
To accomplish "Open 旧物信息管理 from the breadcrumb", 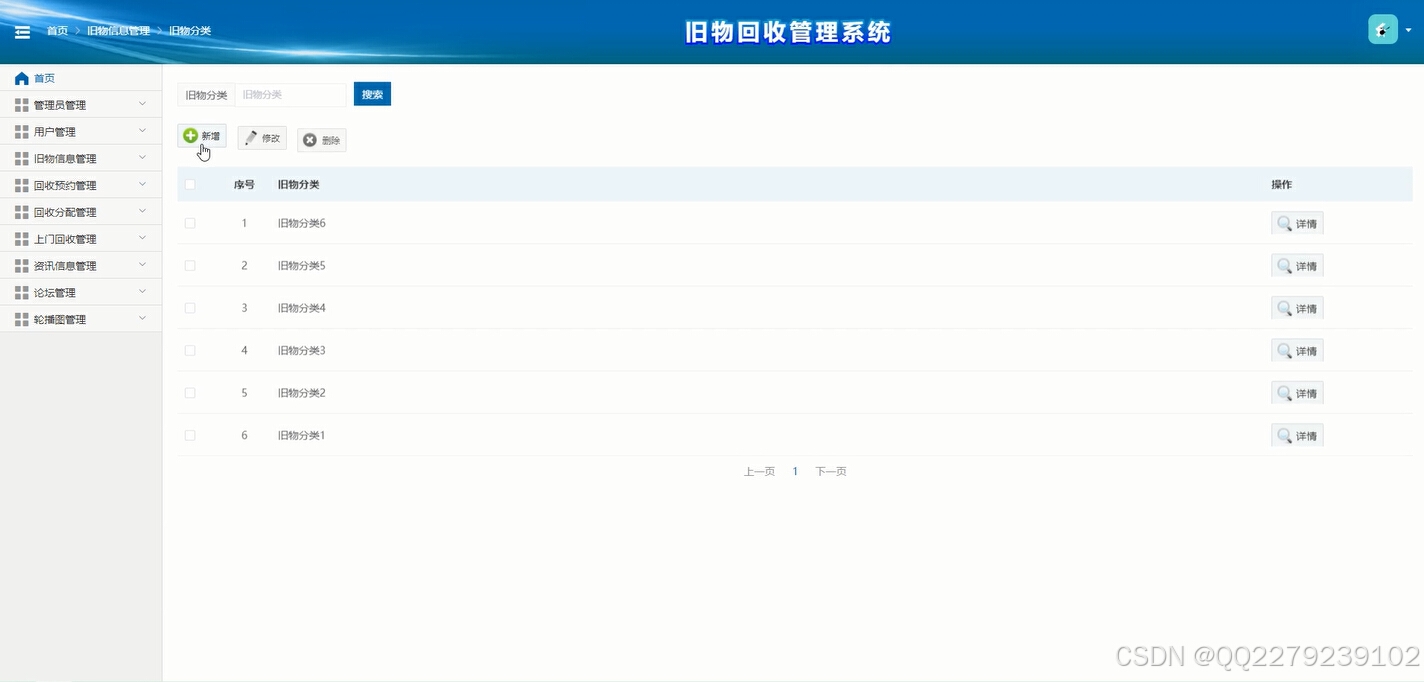I will click(118, 30).
